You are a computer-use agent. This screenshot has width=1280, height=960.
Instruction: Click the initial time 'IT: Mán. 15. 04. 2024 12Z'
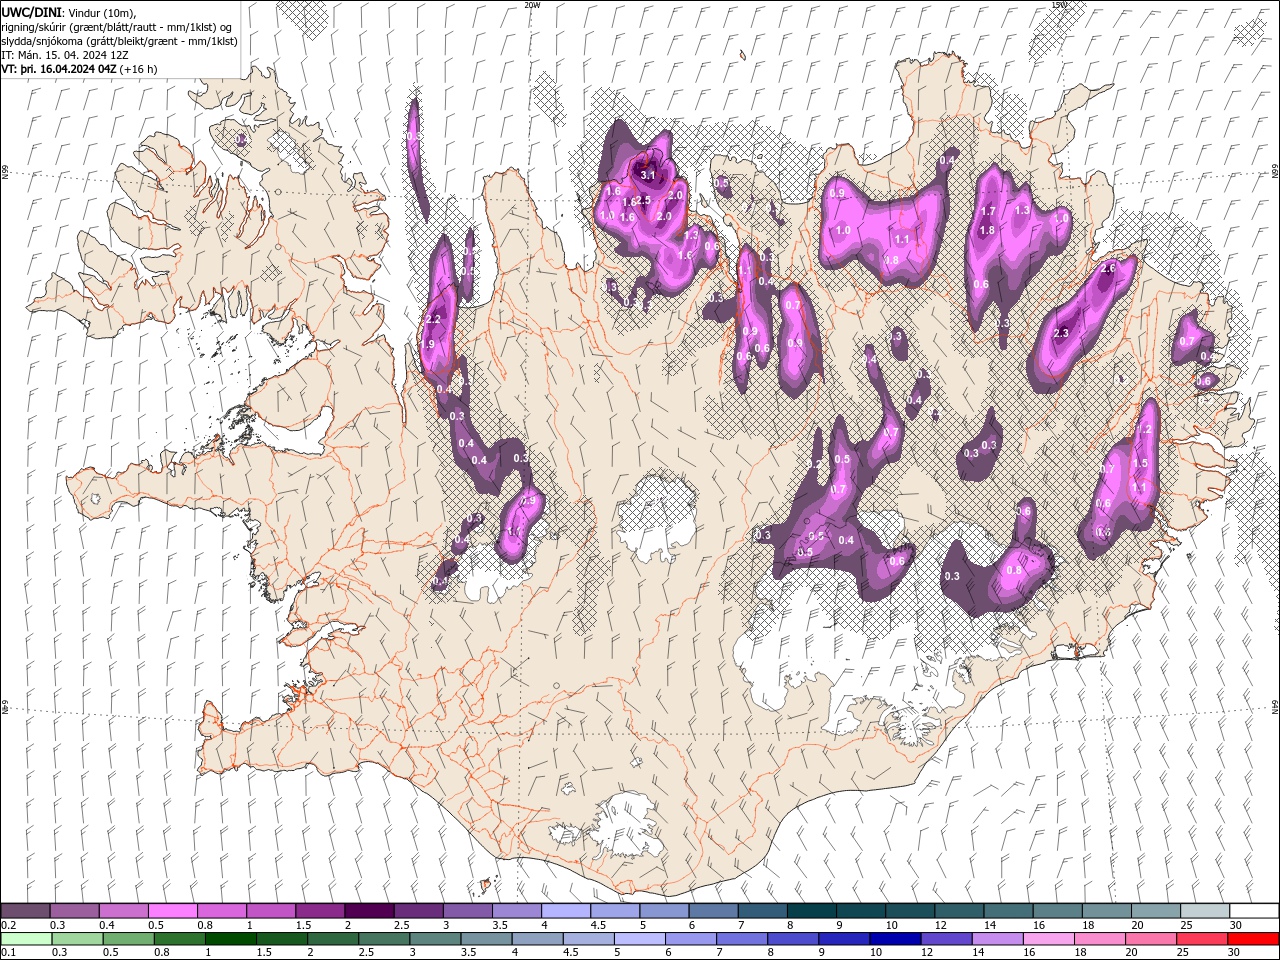66,55
